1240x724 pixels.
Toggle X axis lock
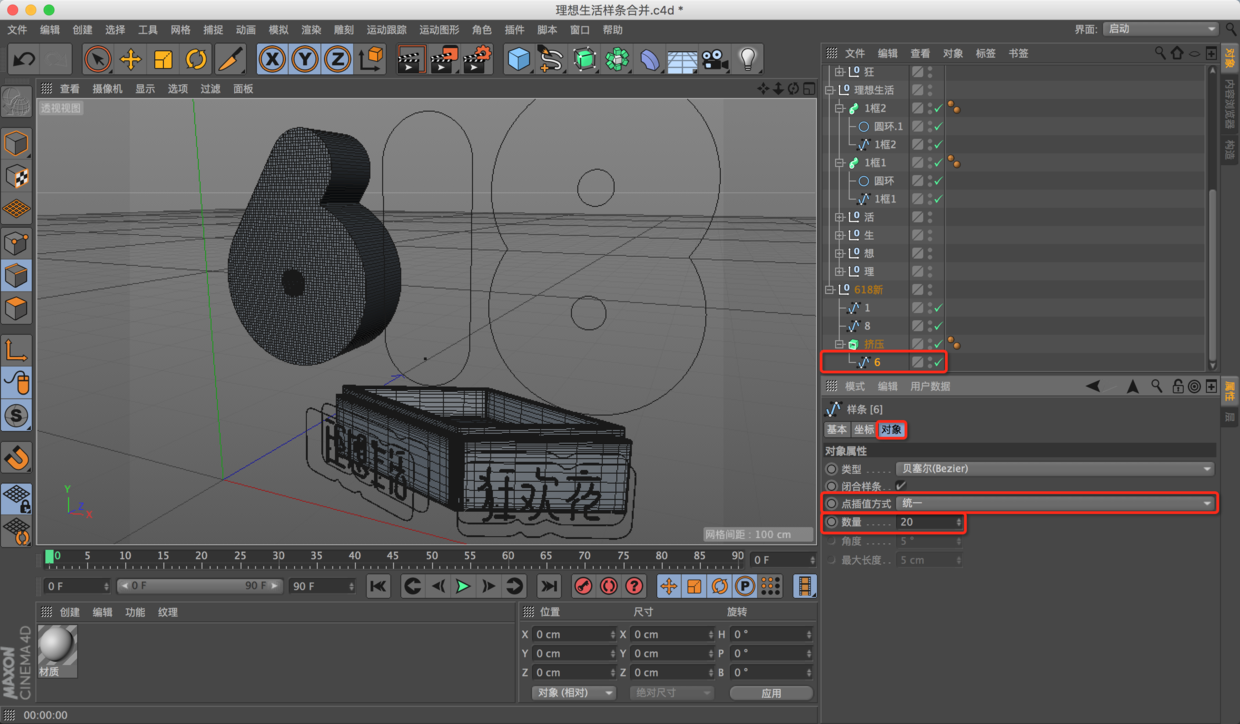[x=271, y=59]
